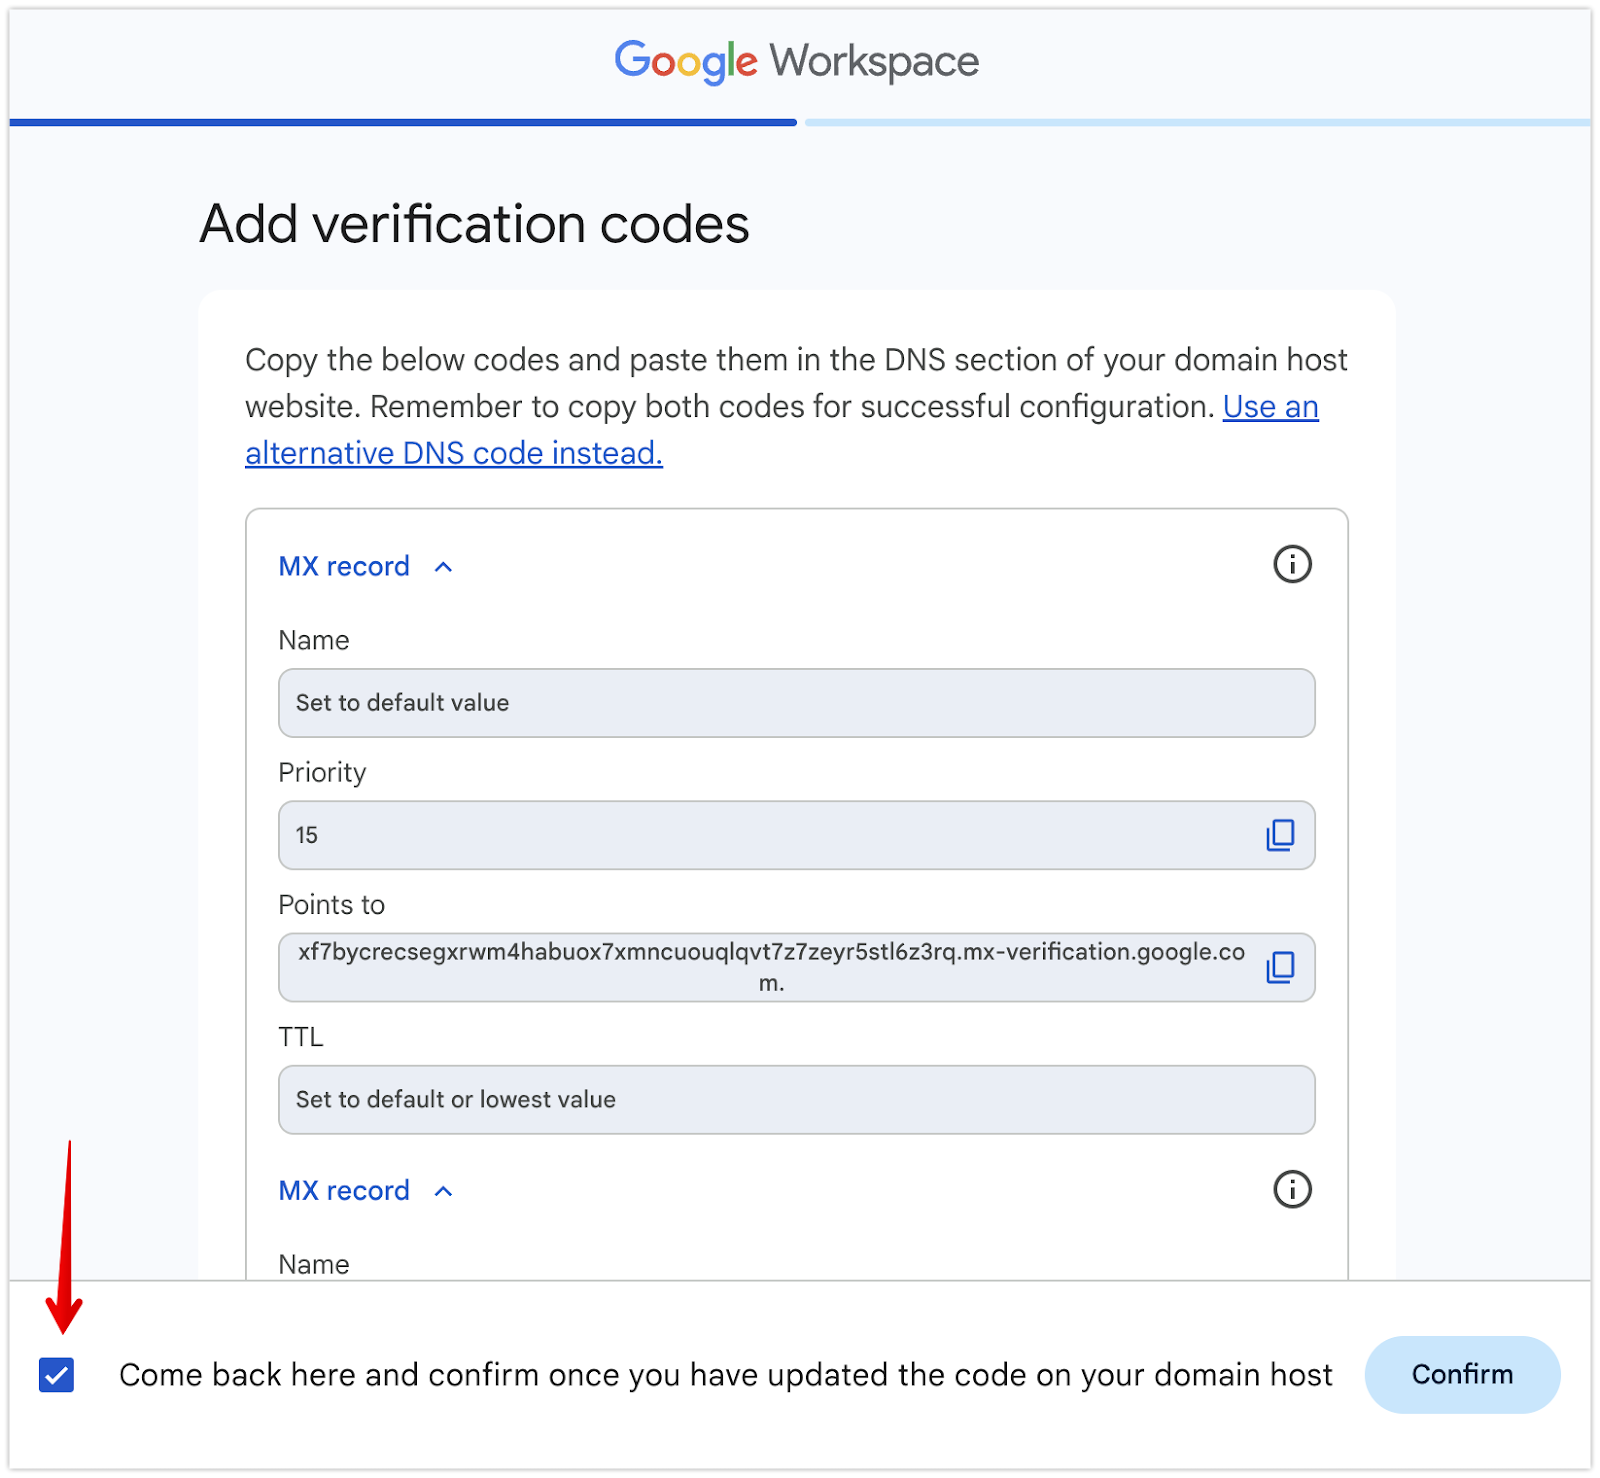Open info icon for first MX record
This screenshot has height=1478, width=1600.
1292,565
